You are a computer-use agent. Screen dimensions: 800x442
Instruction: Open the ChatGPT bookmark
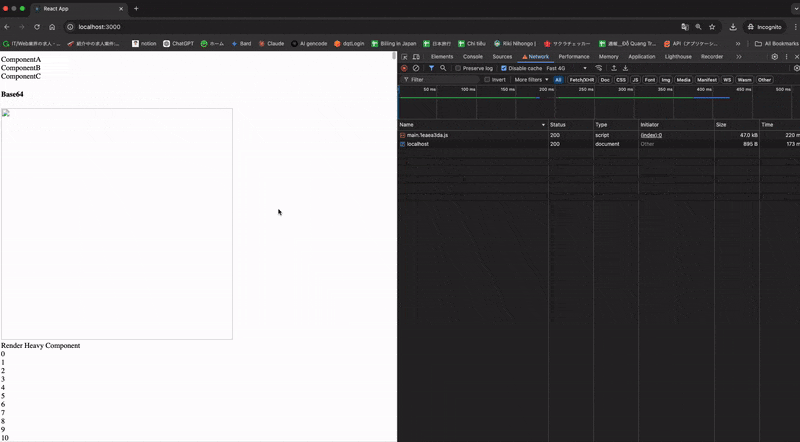click(179, 44)
